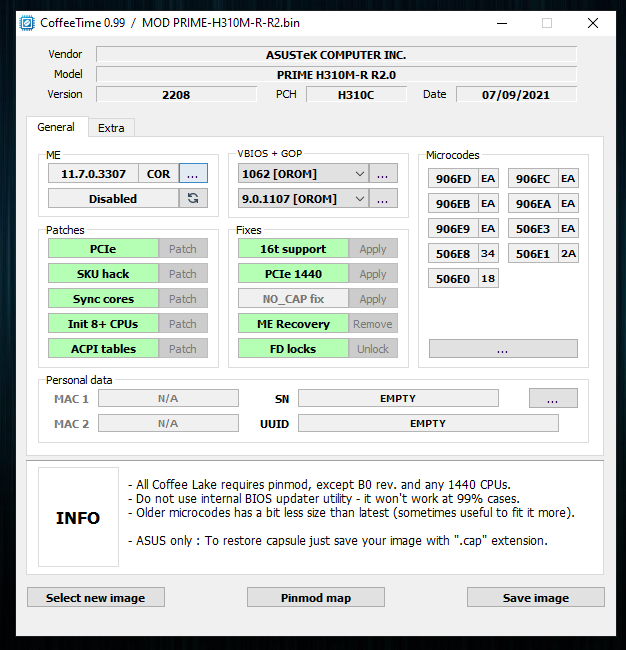
Task: Click the MAC 2 field
Action: [168, 423]
